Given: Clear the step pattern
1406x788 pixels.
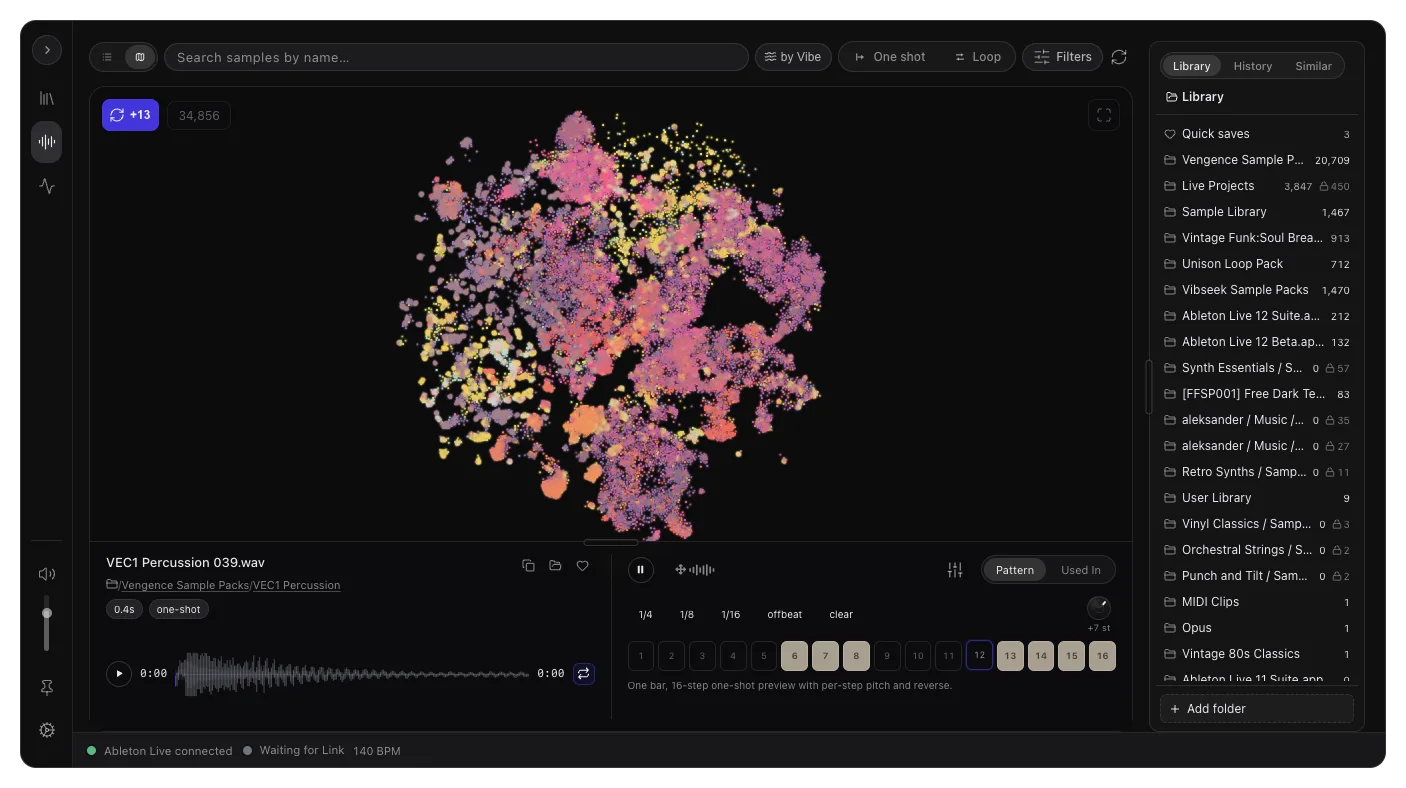Looking at the screenshot, I should point(841,615).
